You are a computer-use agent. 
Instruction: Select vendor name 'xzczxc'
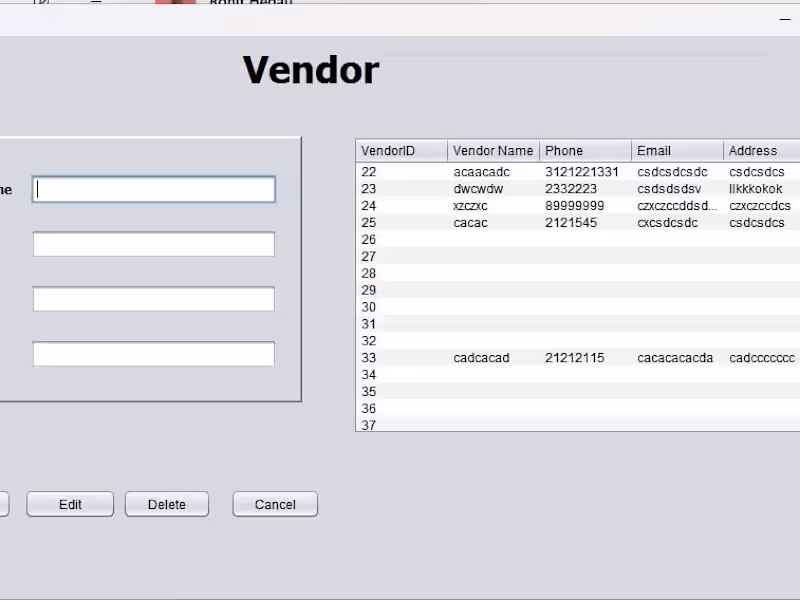(x=493, y=206)
